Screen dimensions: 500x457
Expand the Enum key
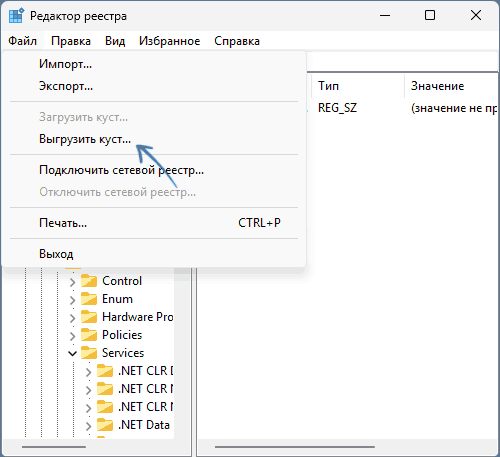click(72, 300)
